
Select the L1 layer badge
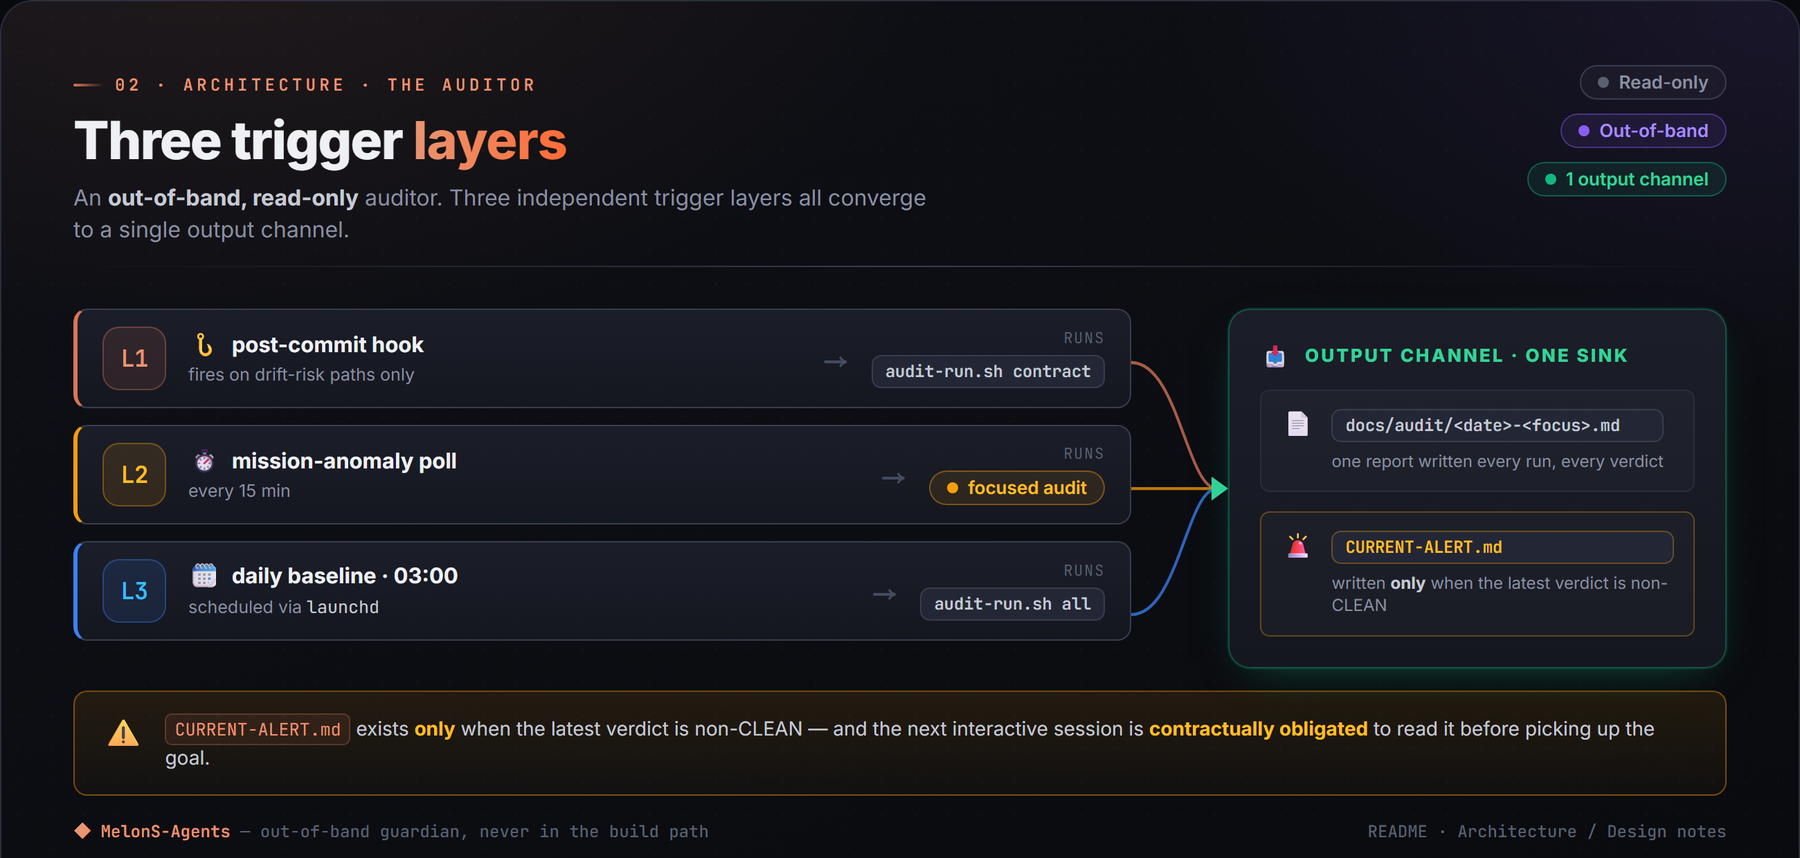[134, 358]
